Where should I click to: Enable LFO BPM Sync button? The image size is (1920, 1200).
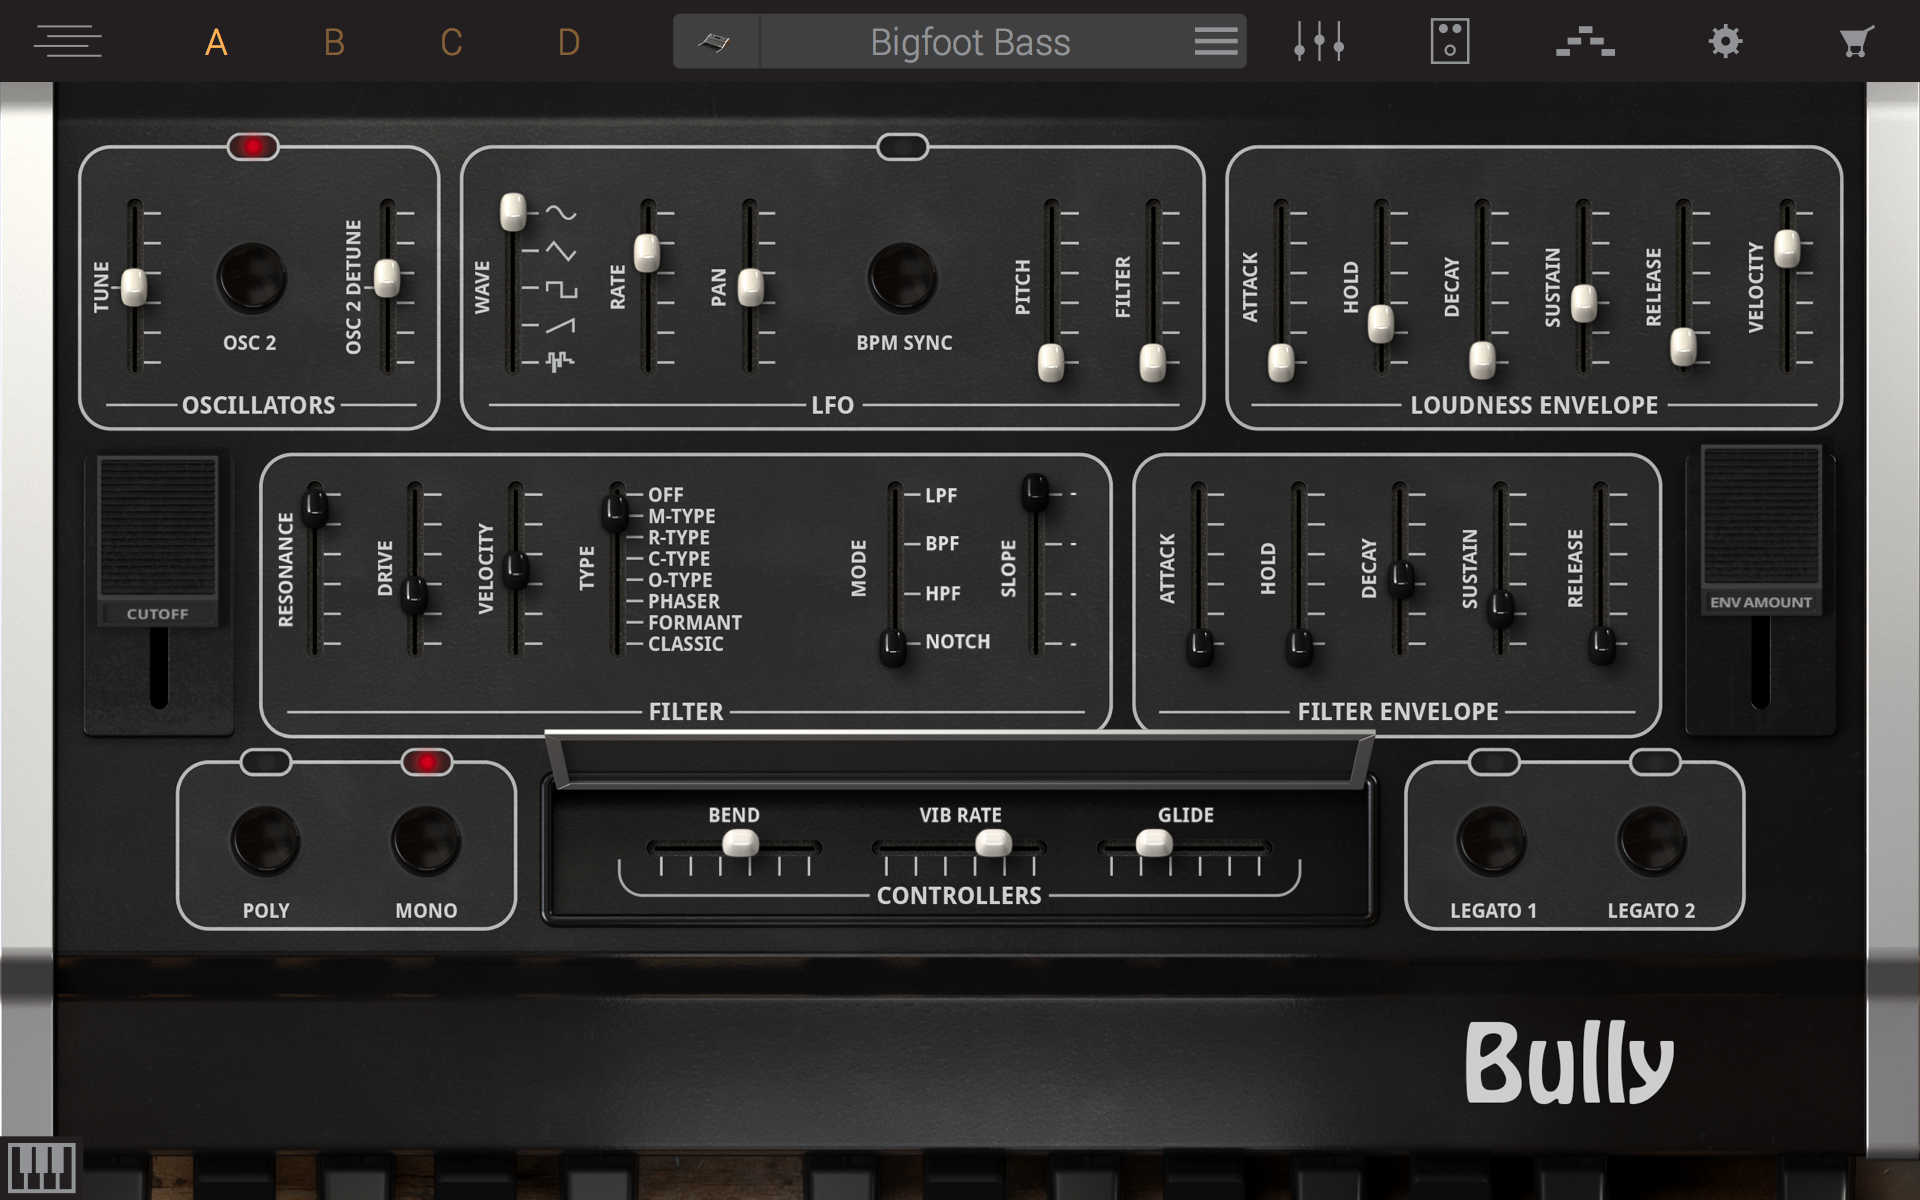click(x=902, y=277)
